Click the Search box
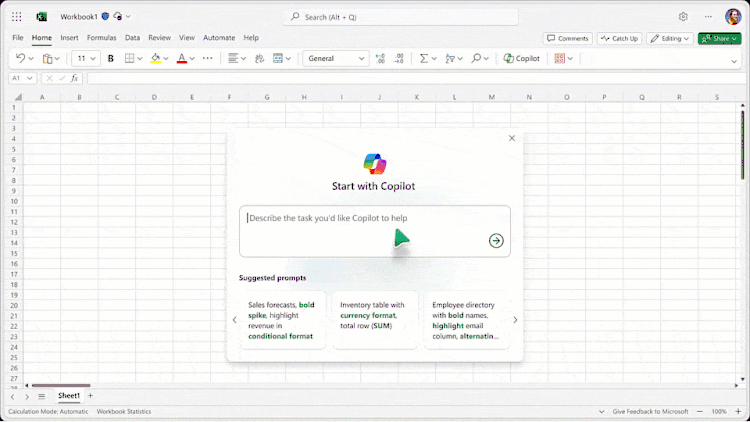 pyautogui.click(x=401, y=17)
